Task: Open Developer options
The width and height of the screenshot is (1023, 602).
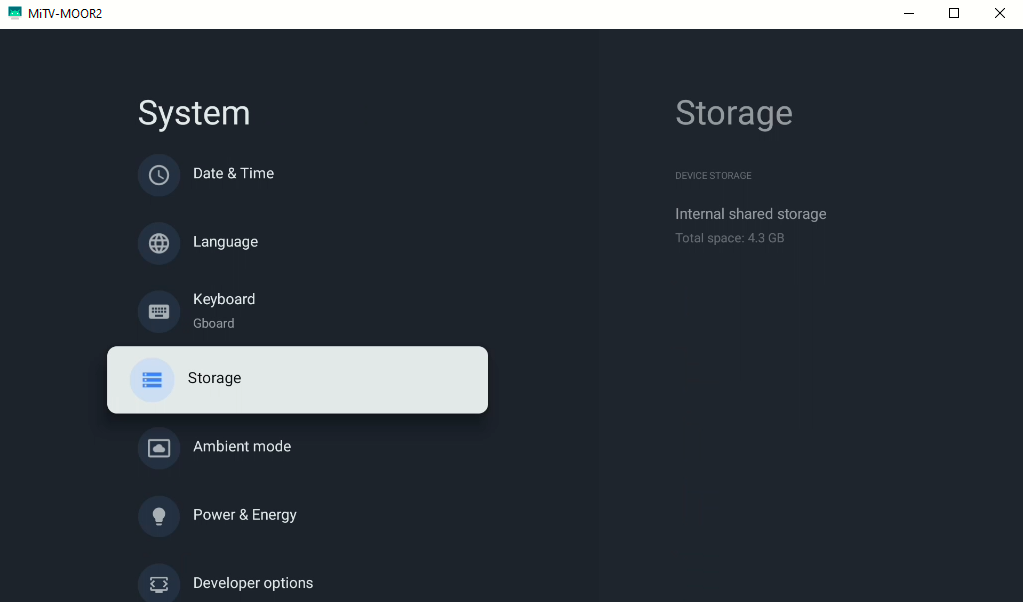Action: (253, 583)
